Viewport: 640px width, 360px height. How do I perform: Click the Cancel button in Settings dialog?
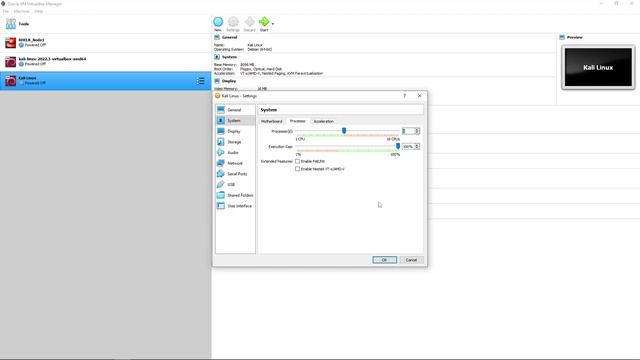click(411, 260)
